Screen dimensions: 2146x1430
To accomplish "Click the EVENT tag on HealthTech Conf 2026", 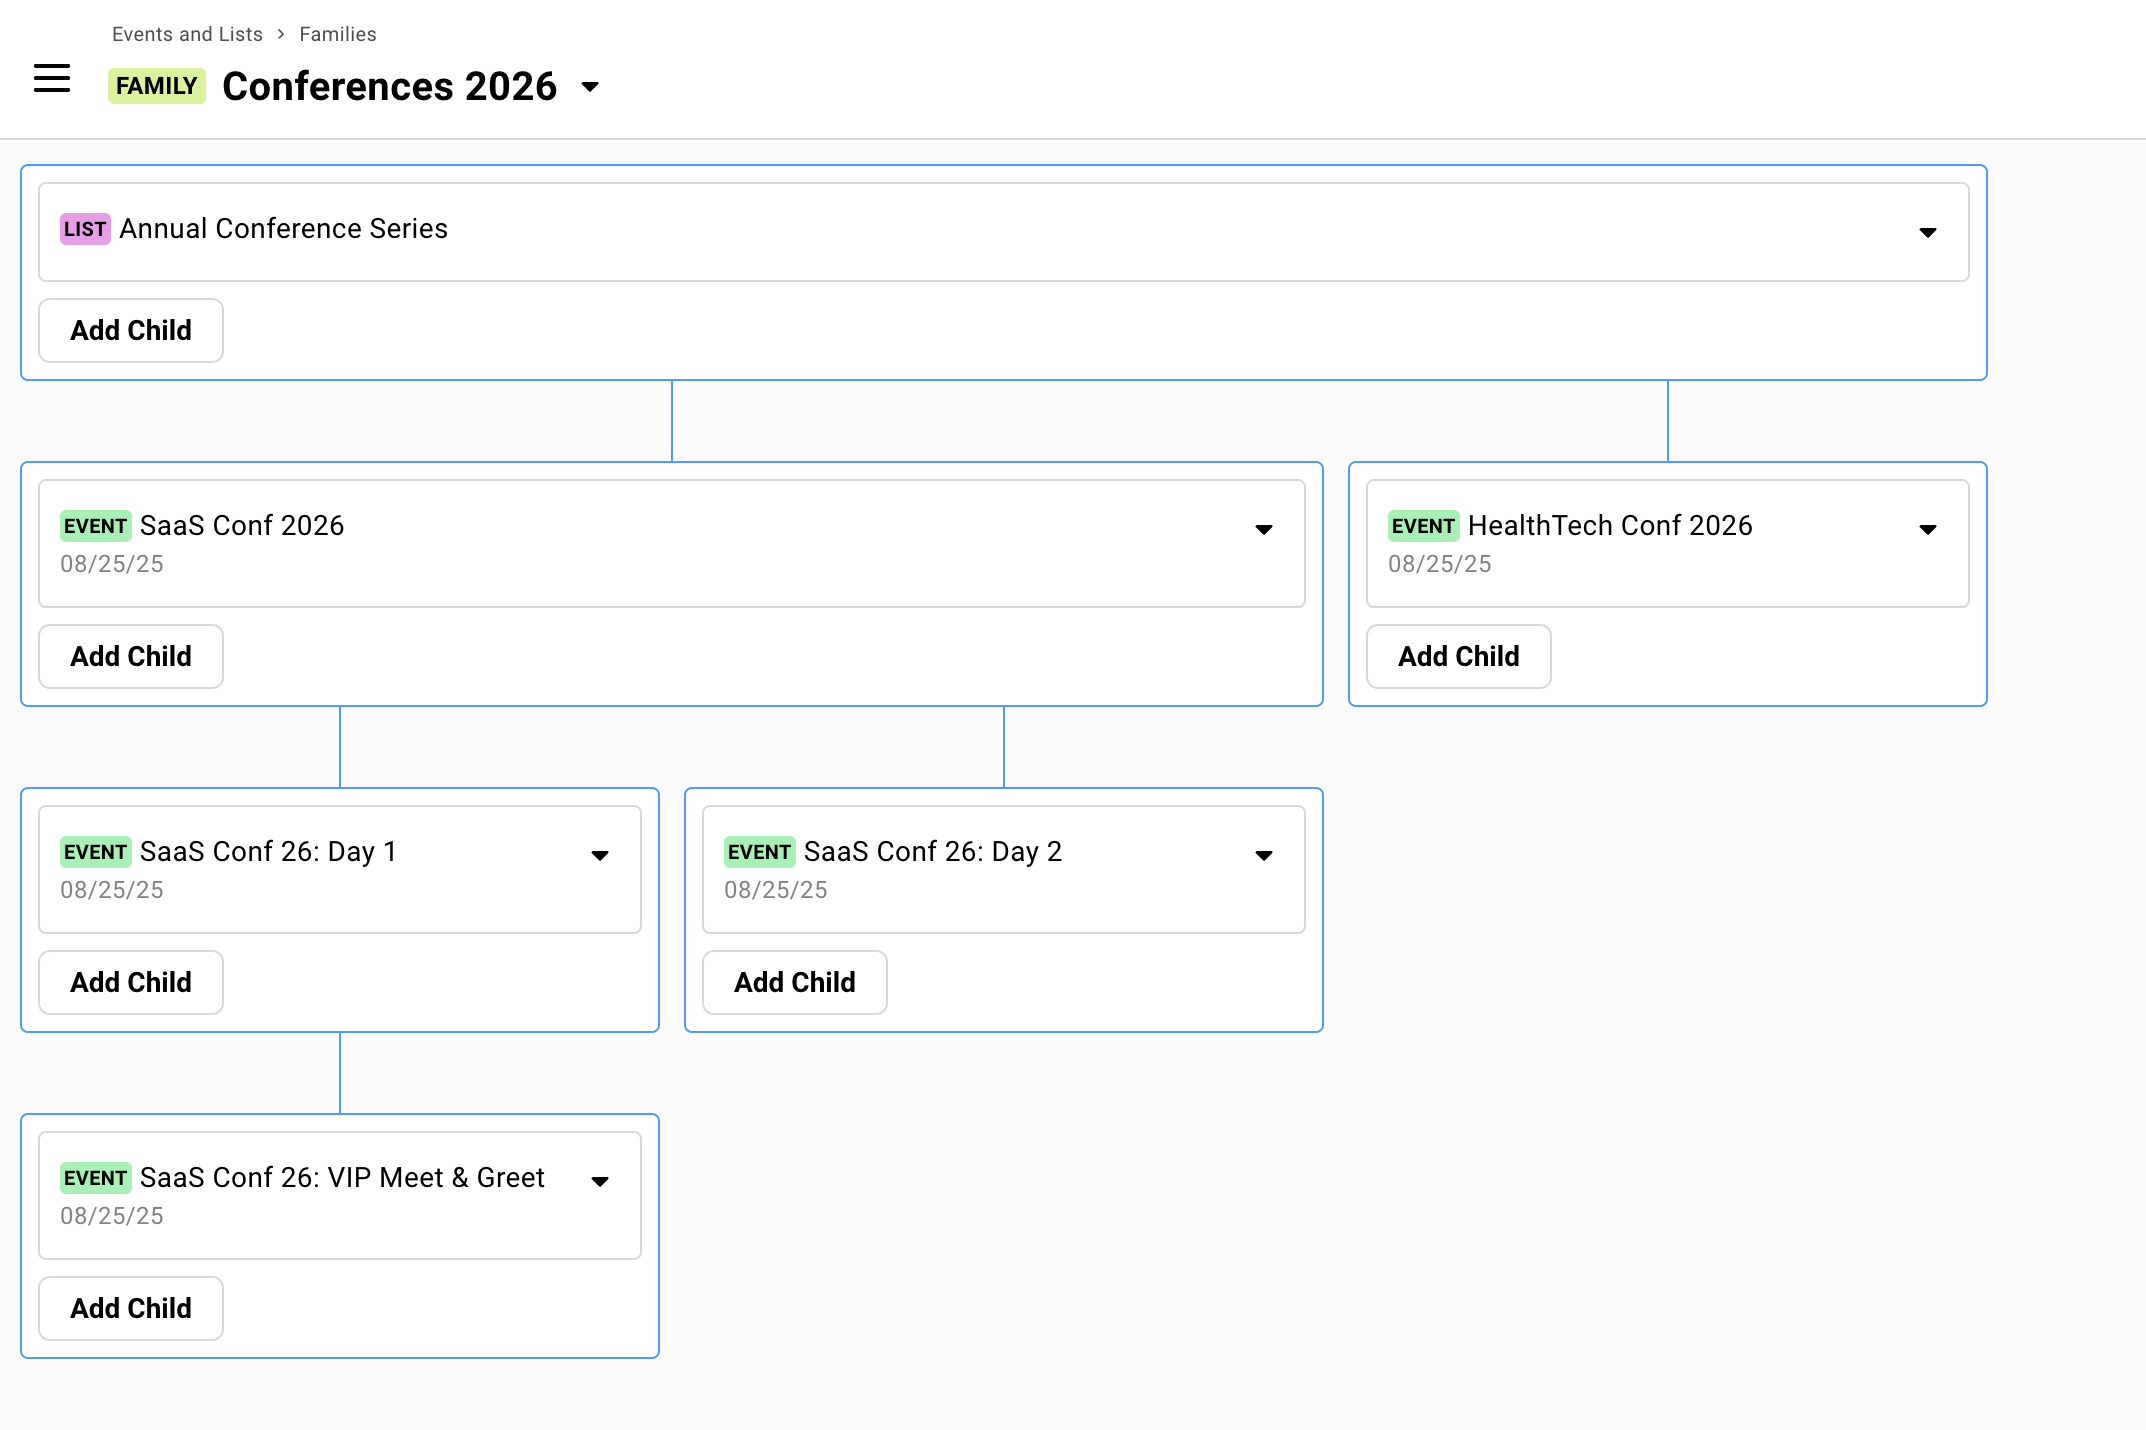I will pyautogui.click(x=1422, y=526).
